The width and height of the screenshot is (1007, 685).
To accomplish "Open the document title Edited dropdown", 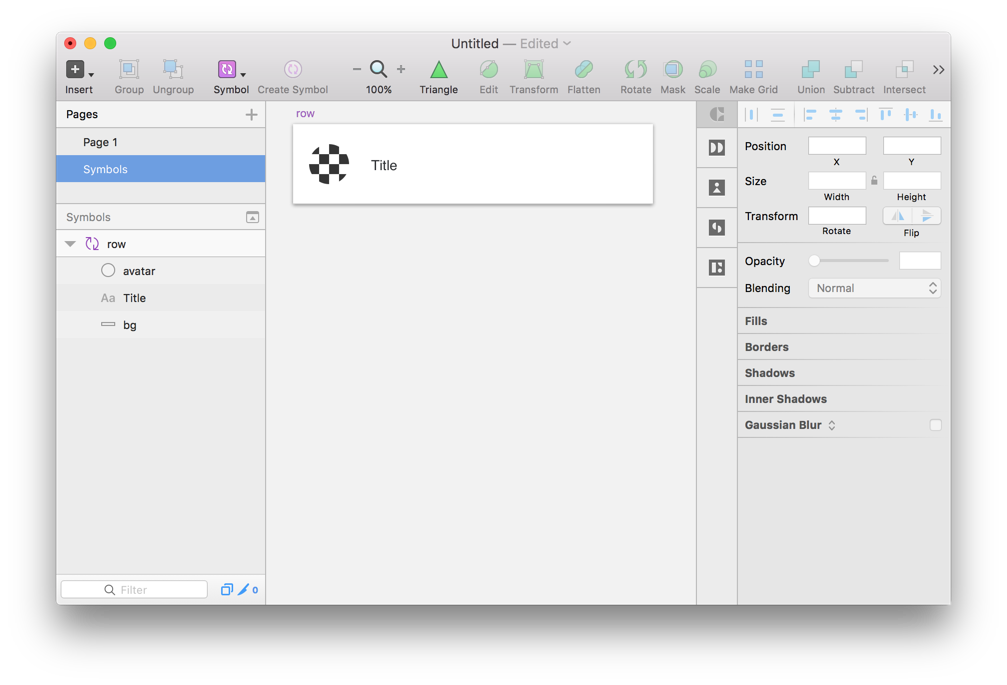I will 545,44.
